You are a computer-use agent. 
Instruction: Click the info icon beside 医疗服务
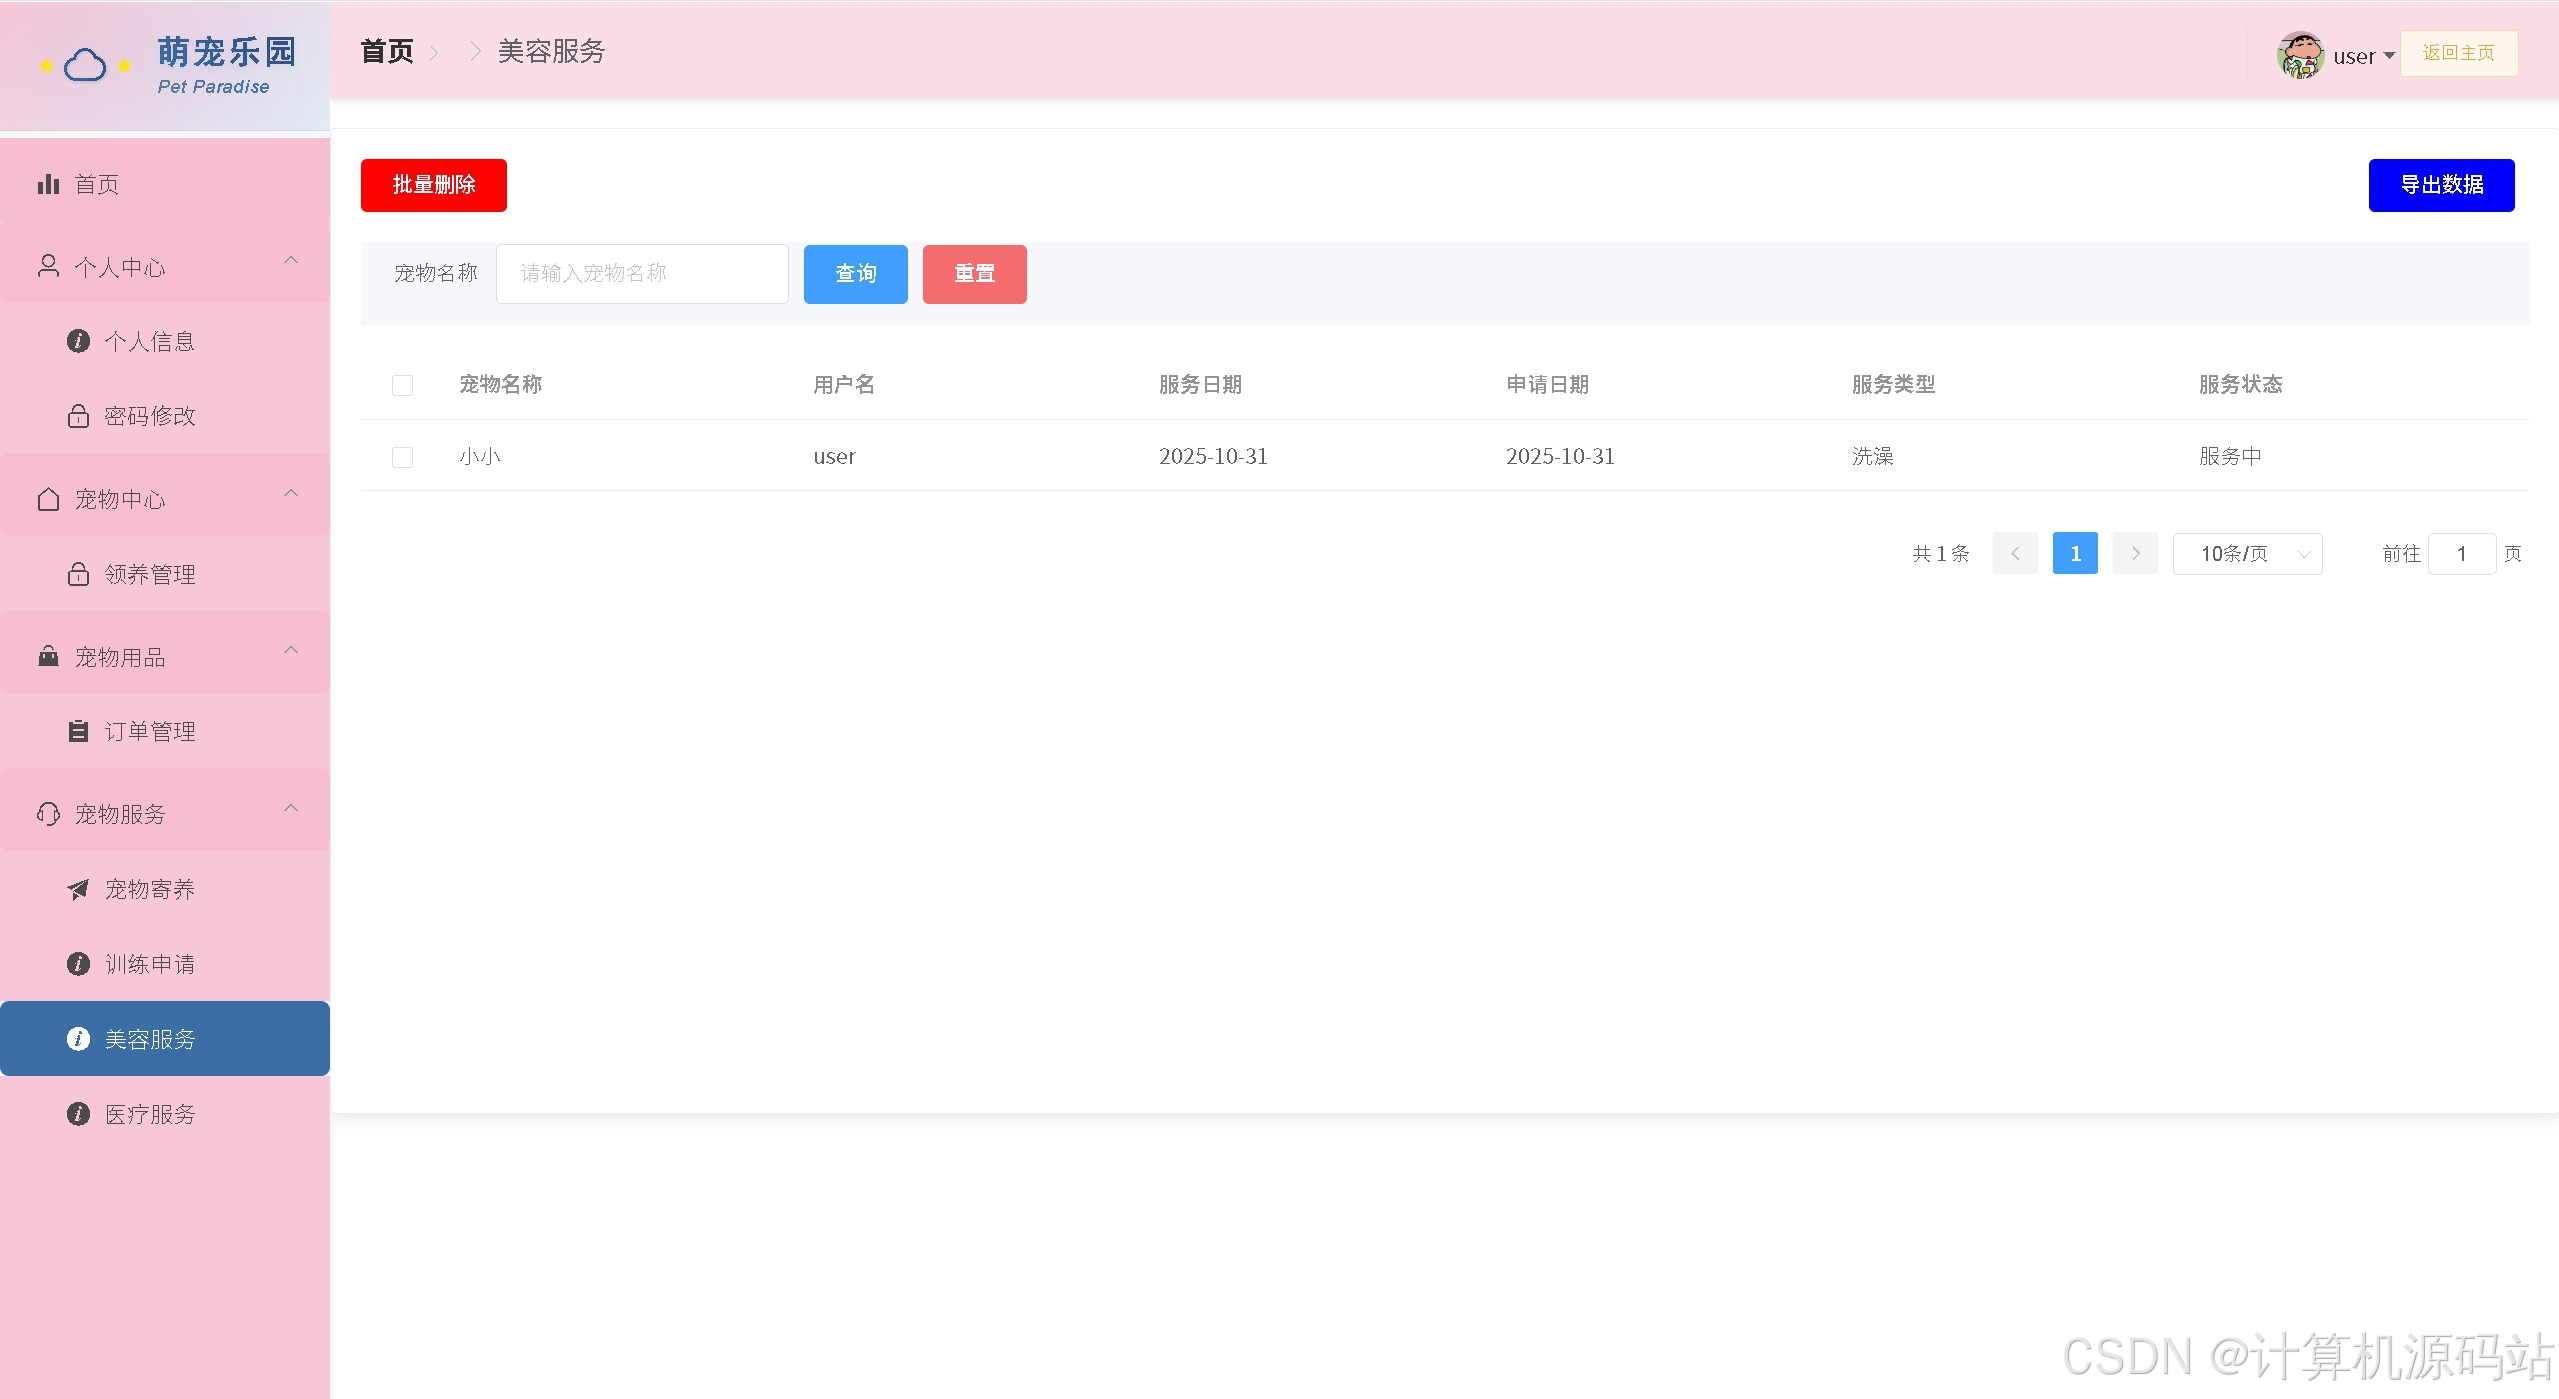78,1114
